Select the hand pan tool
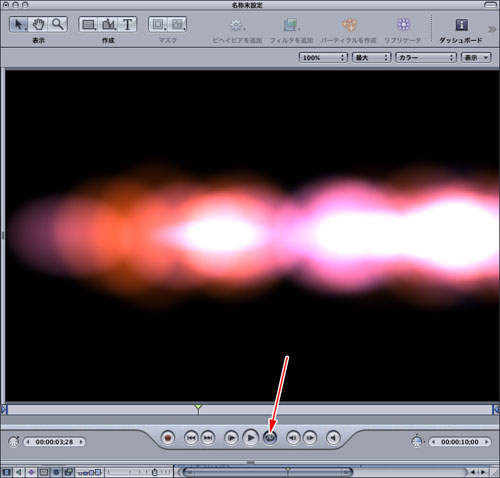 coord(38,24)
